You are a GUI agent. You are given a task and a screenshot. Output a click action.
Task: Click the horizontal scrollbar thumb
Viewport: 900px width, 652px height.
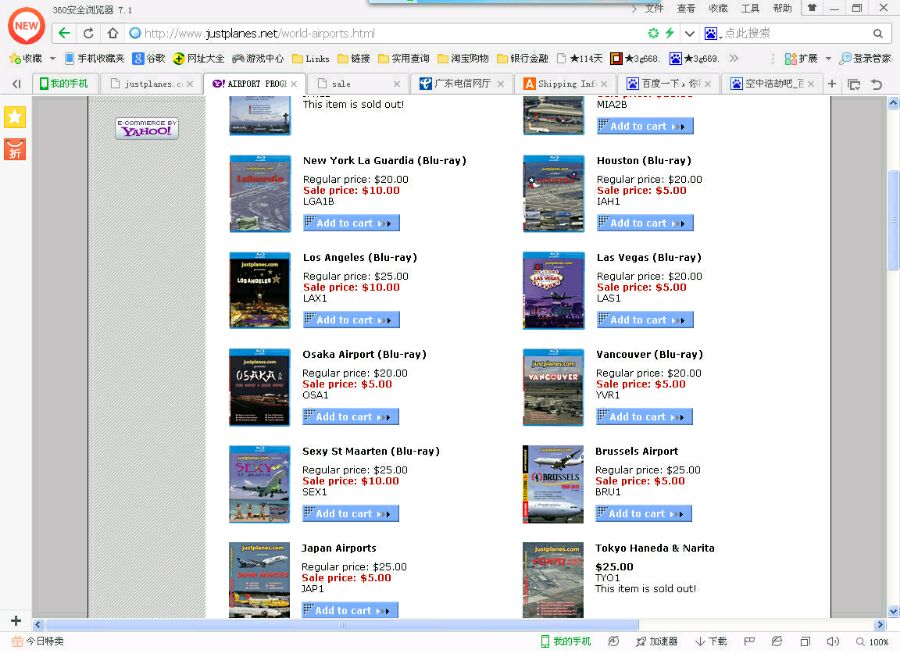(x=342, y=624)
